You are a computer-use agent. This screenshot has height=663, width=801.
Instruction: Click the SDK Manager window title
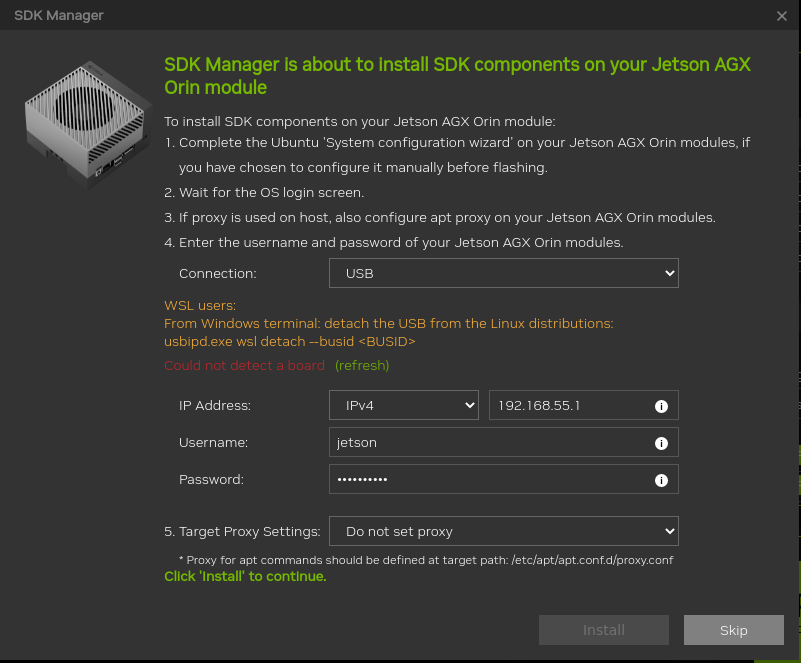point(58,15)
